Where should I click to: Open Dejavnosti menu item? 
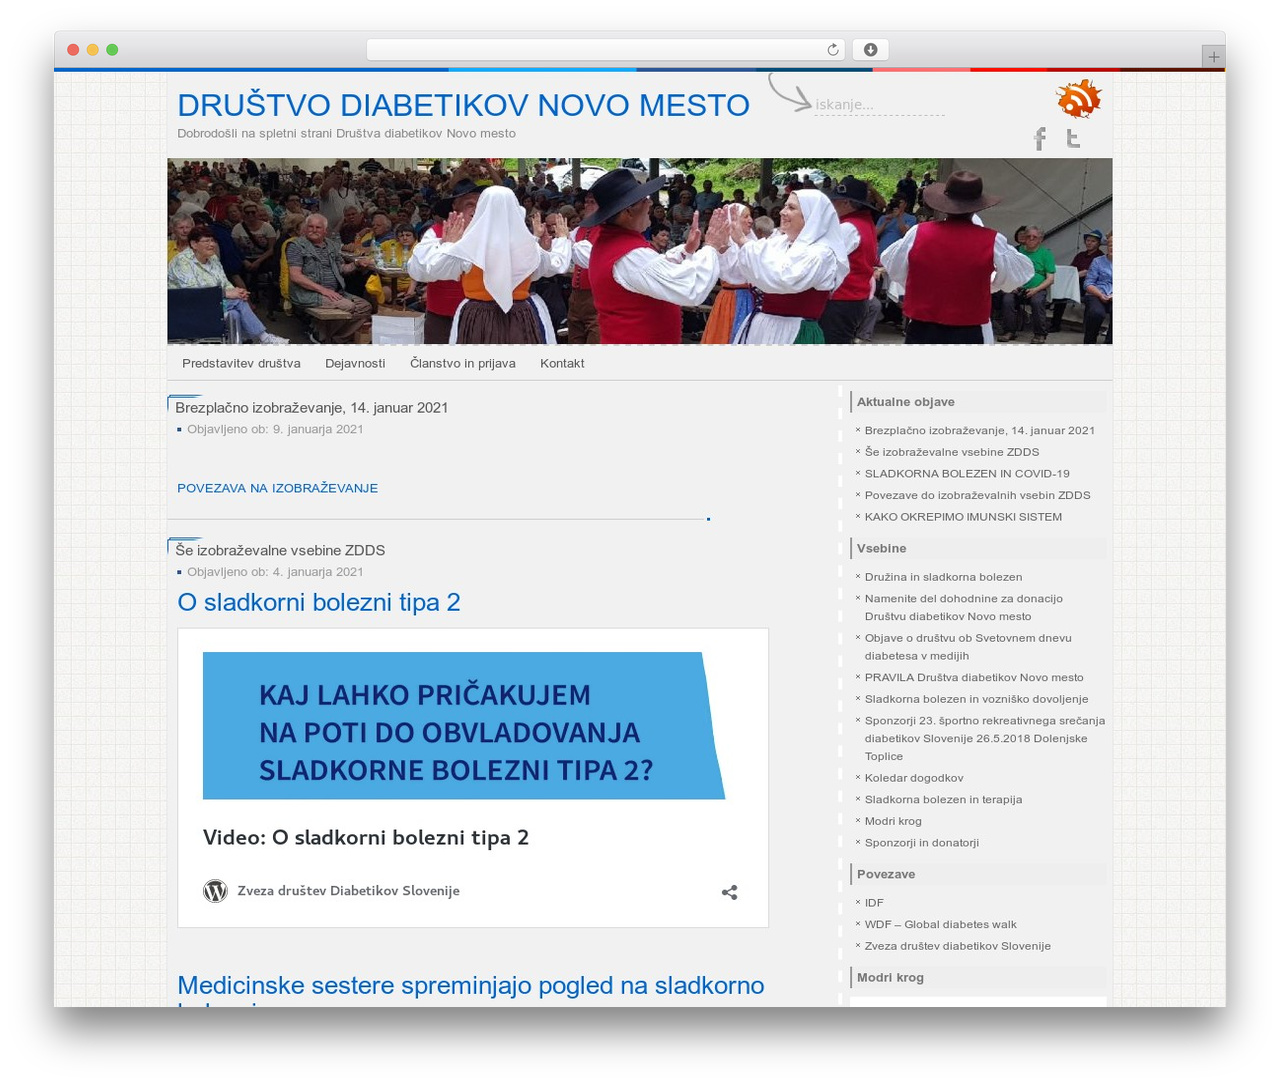pos(355,363)
